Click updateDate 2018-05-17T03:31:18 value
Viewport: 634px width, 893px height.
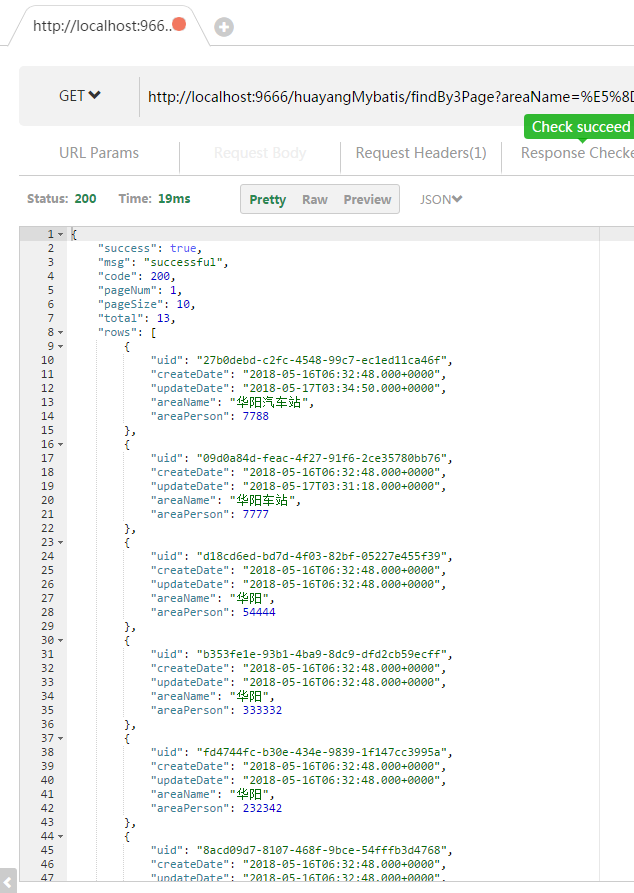[342, 486]
